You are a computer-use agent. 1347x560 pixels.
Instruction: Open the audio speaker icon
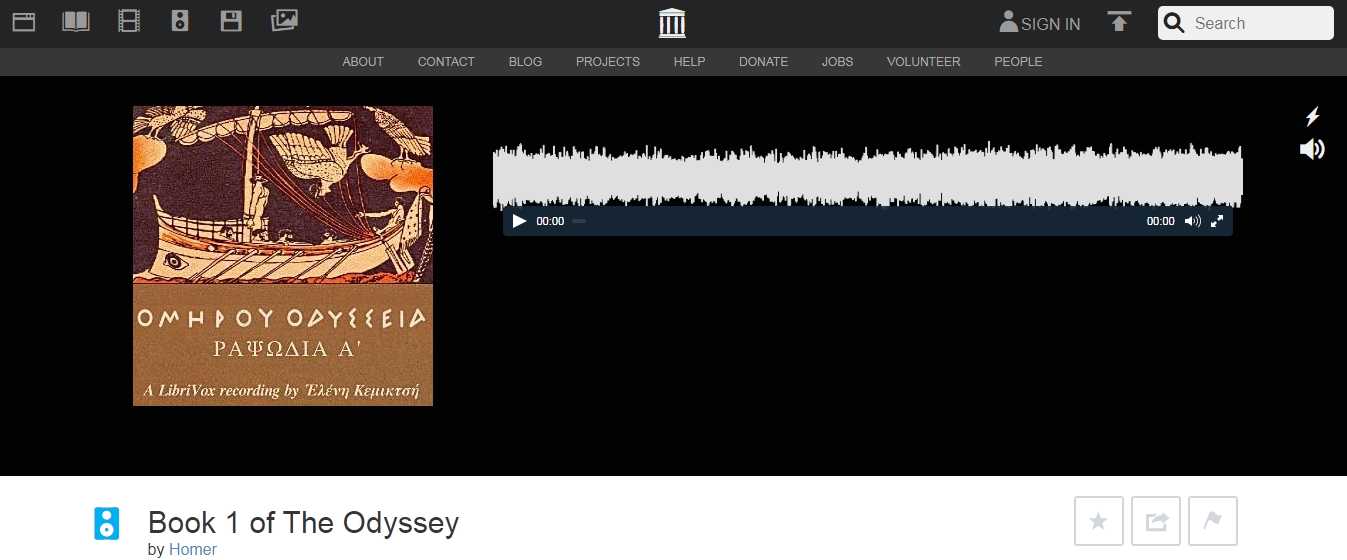(x=180, y=21)
